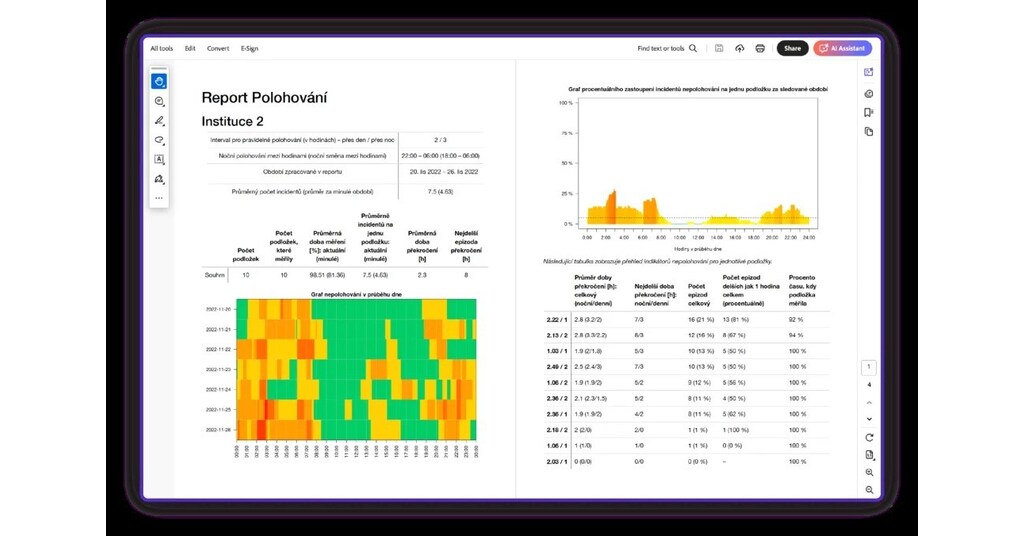
Task: Open the E-Sign menu
Action: tap(249, 48)
